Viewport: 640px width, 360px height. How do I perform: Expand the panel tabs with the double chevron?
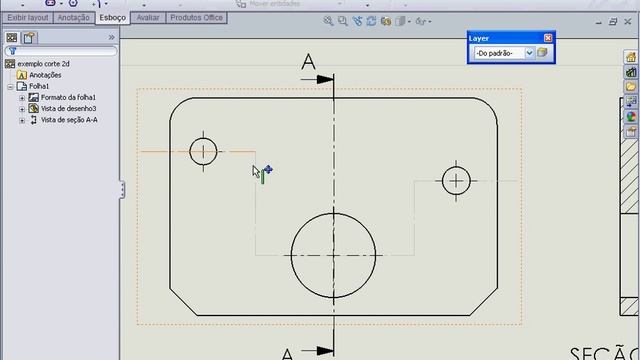[111, 38]
